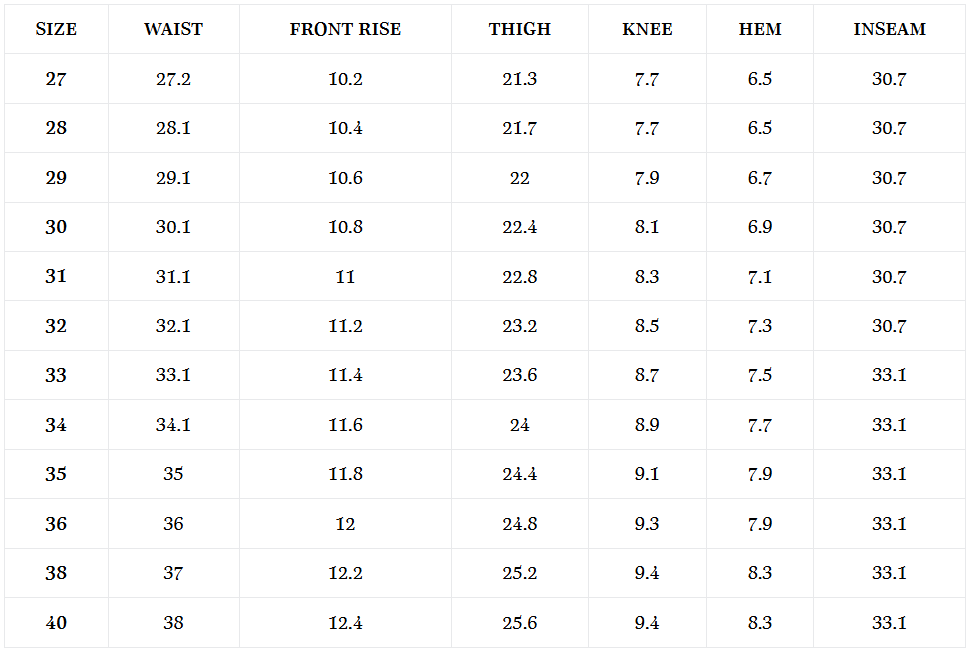Click the KNEE column header

[x=647, y=29]
